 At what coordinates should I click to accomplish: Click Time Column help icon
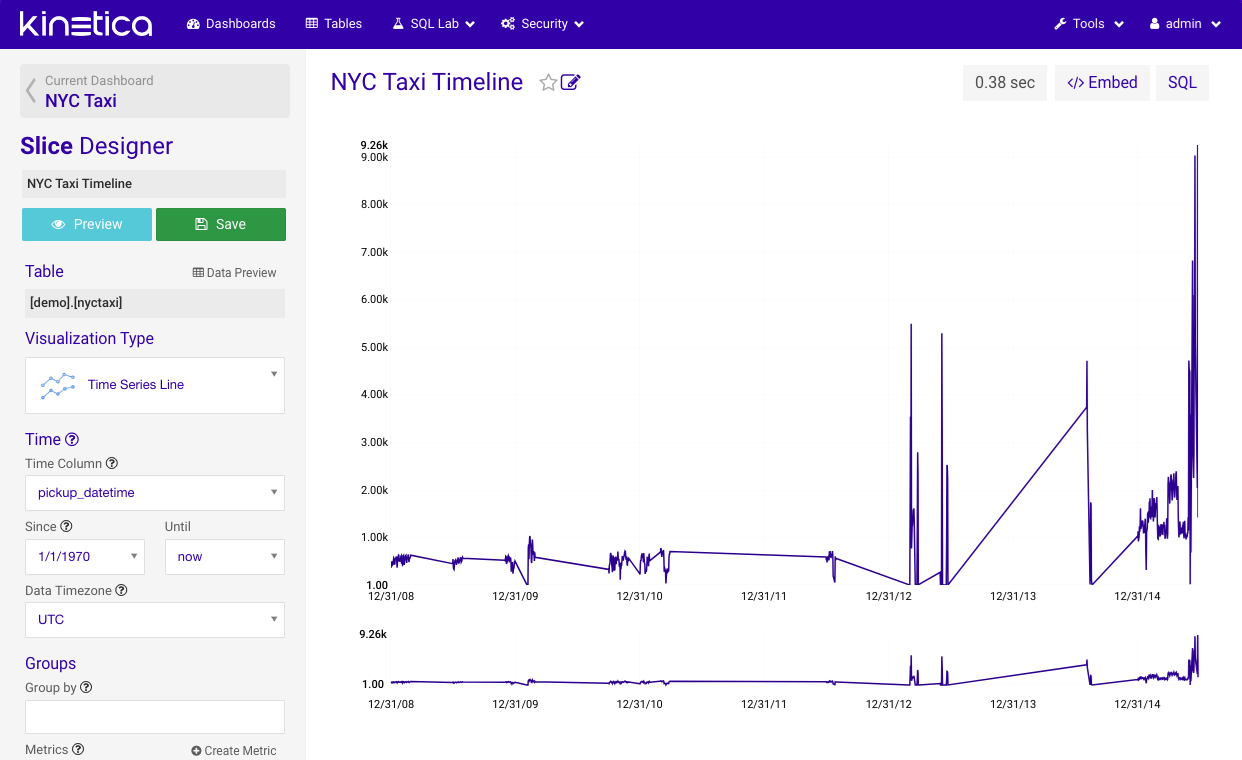coord(112,464)
